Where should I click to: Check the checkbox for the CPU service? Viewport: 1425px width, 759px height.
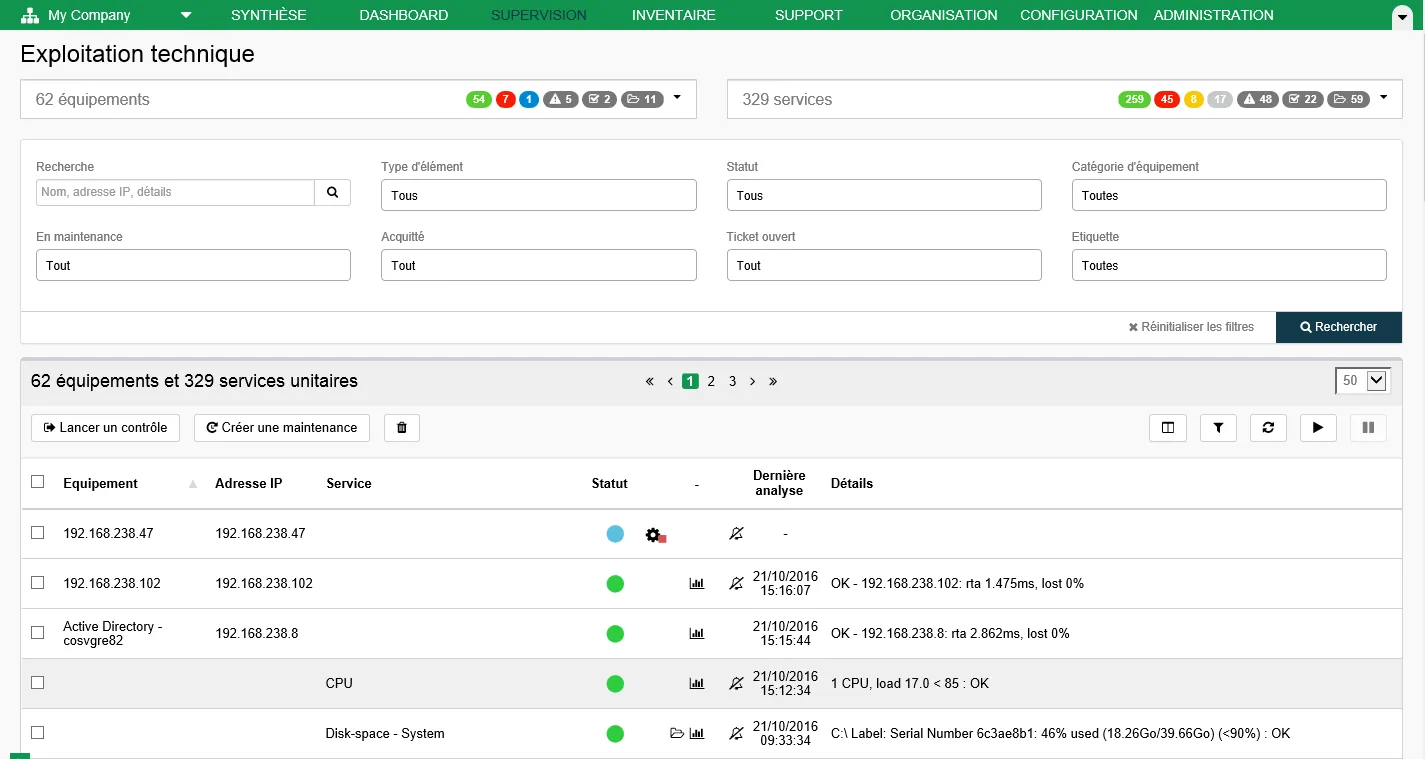pyautogui.click(x=38, y=682)
